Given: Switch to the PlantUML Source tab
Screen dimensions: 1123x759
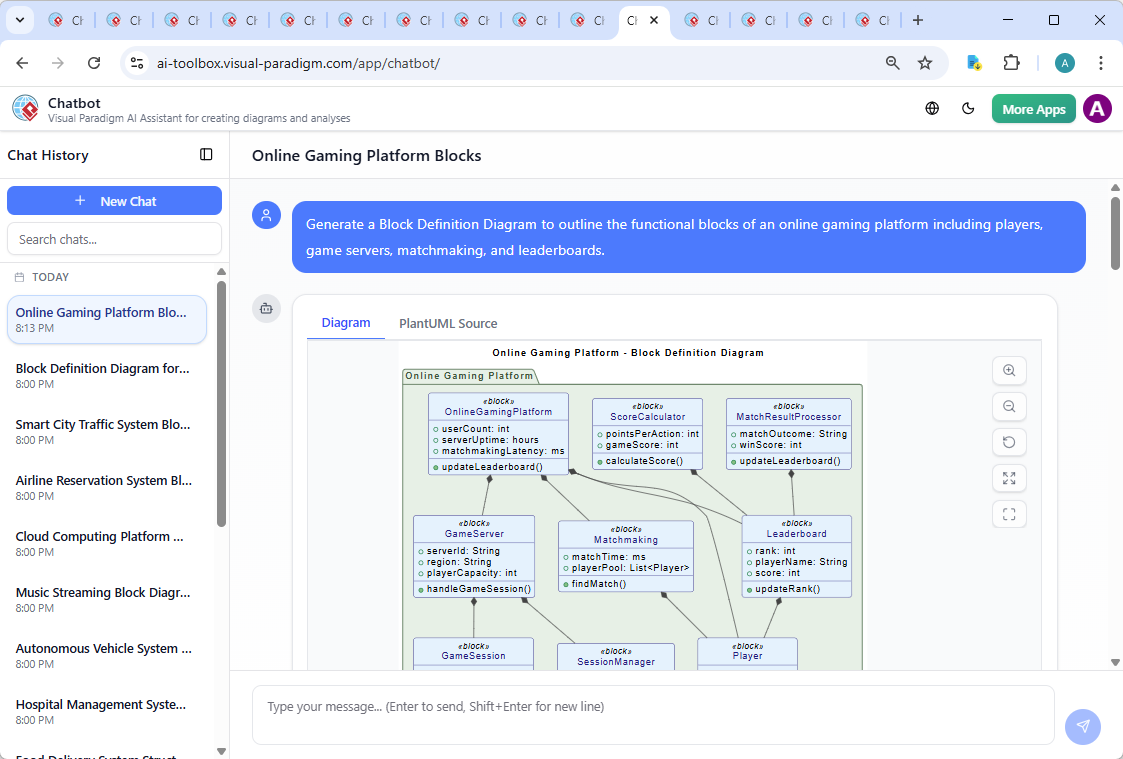Looking at the screenshot, I should (448, 324).
